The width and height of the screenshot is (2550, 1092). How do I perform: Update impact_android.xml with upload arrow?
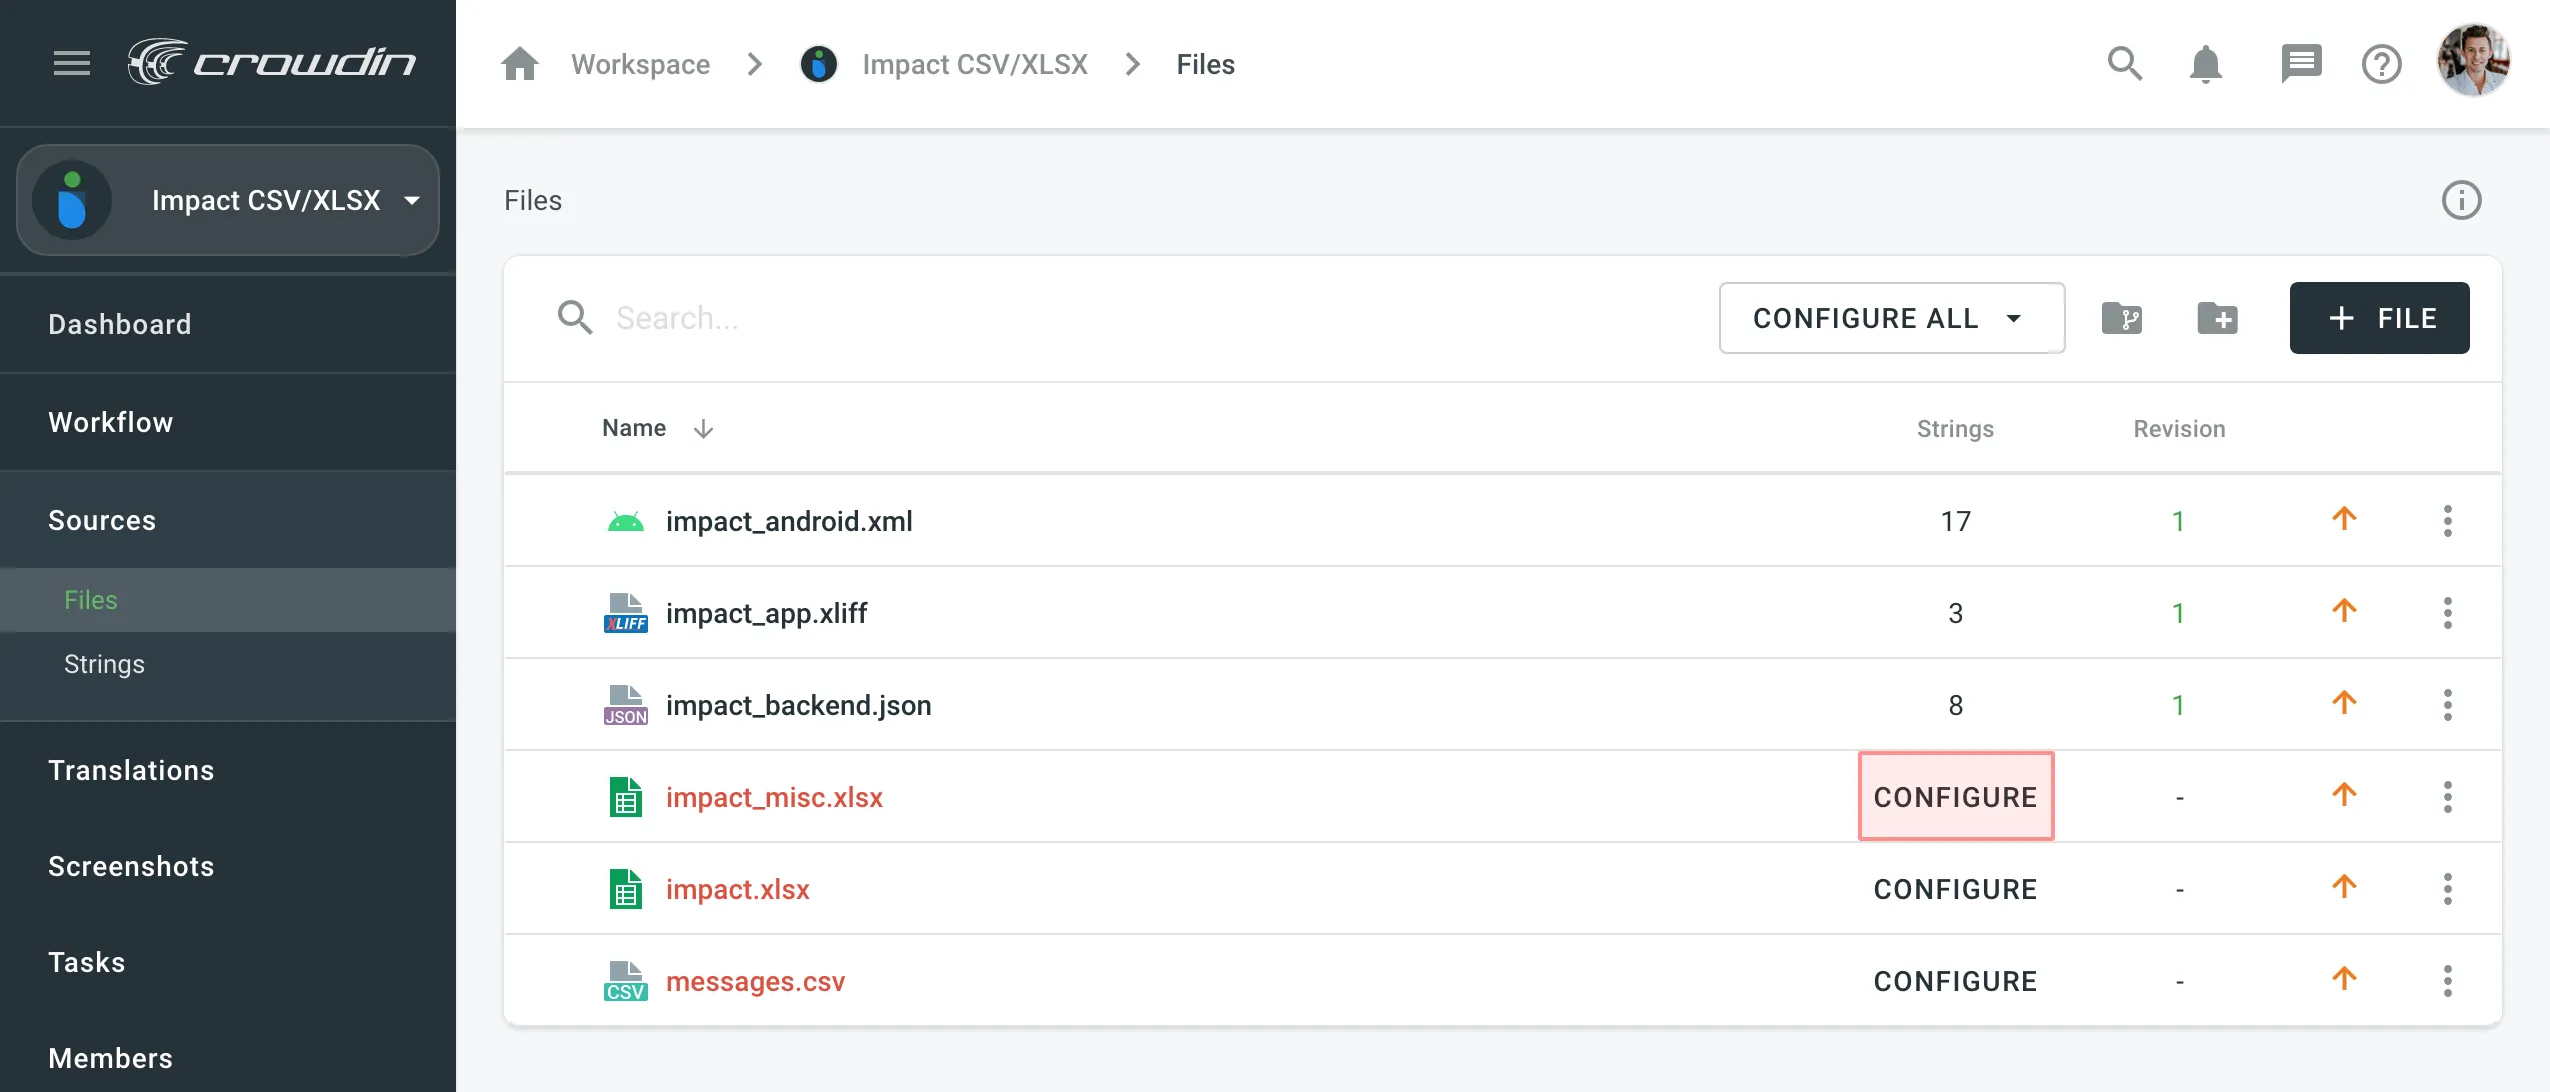click(x=2345, y=519)
